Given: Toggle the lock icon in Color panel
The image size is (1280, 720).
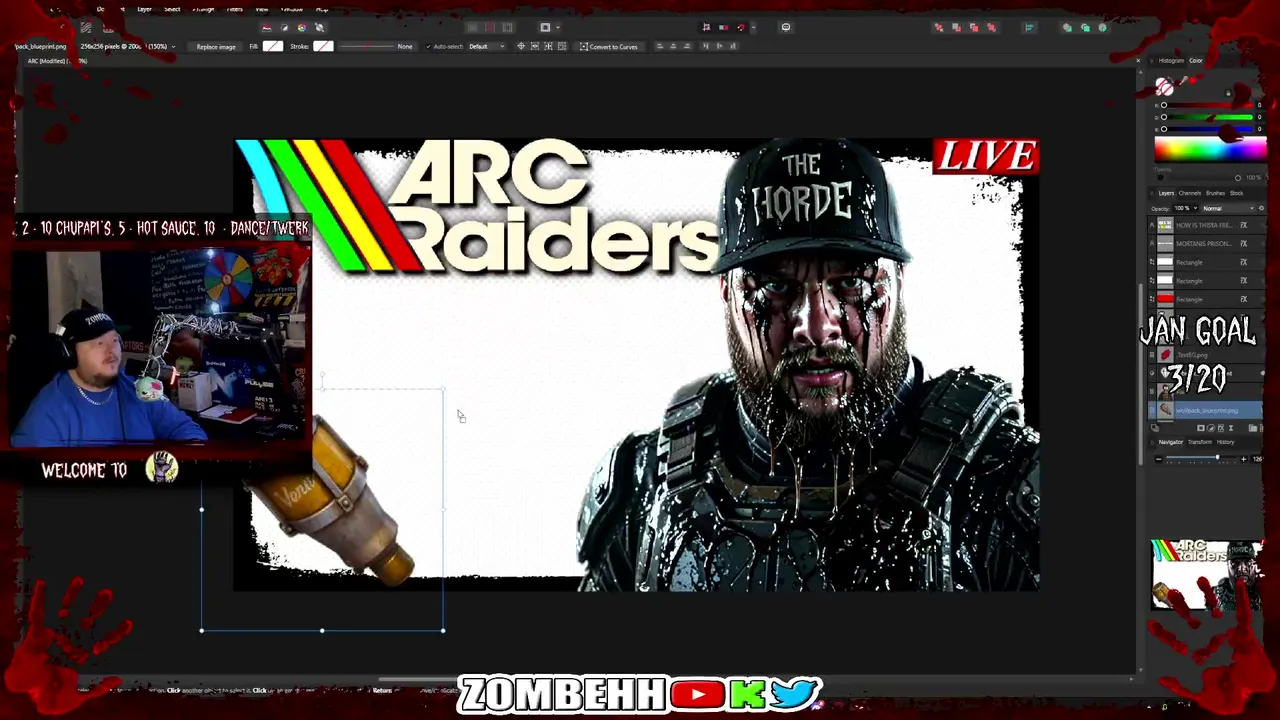Looking at the screenshot, I should click(x=1228, y=93).
